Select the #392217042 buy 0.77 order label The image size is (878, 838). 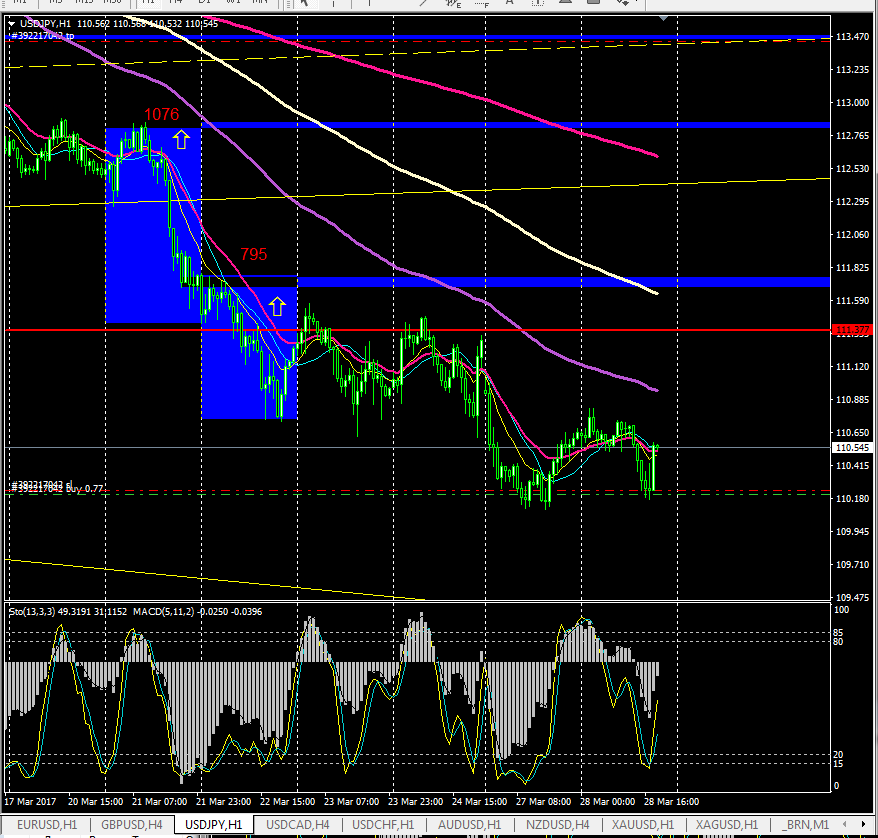[57, 489]
